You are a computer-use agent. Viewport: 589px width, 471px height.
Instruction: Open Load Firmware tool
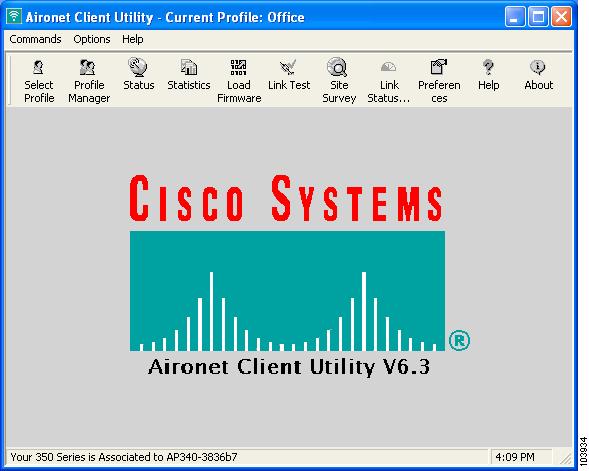(239, 81)
